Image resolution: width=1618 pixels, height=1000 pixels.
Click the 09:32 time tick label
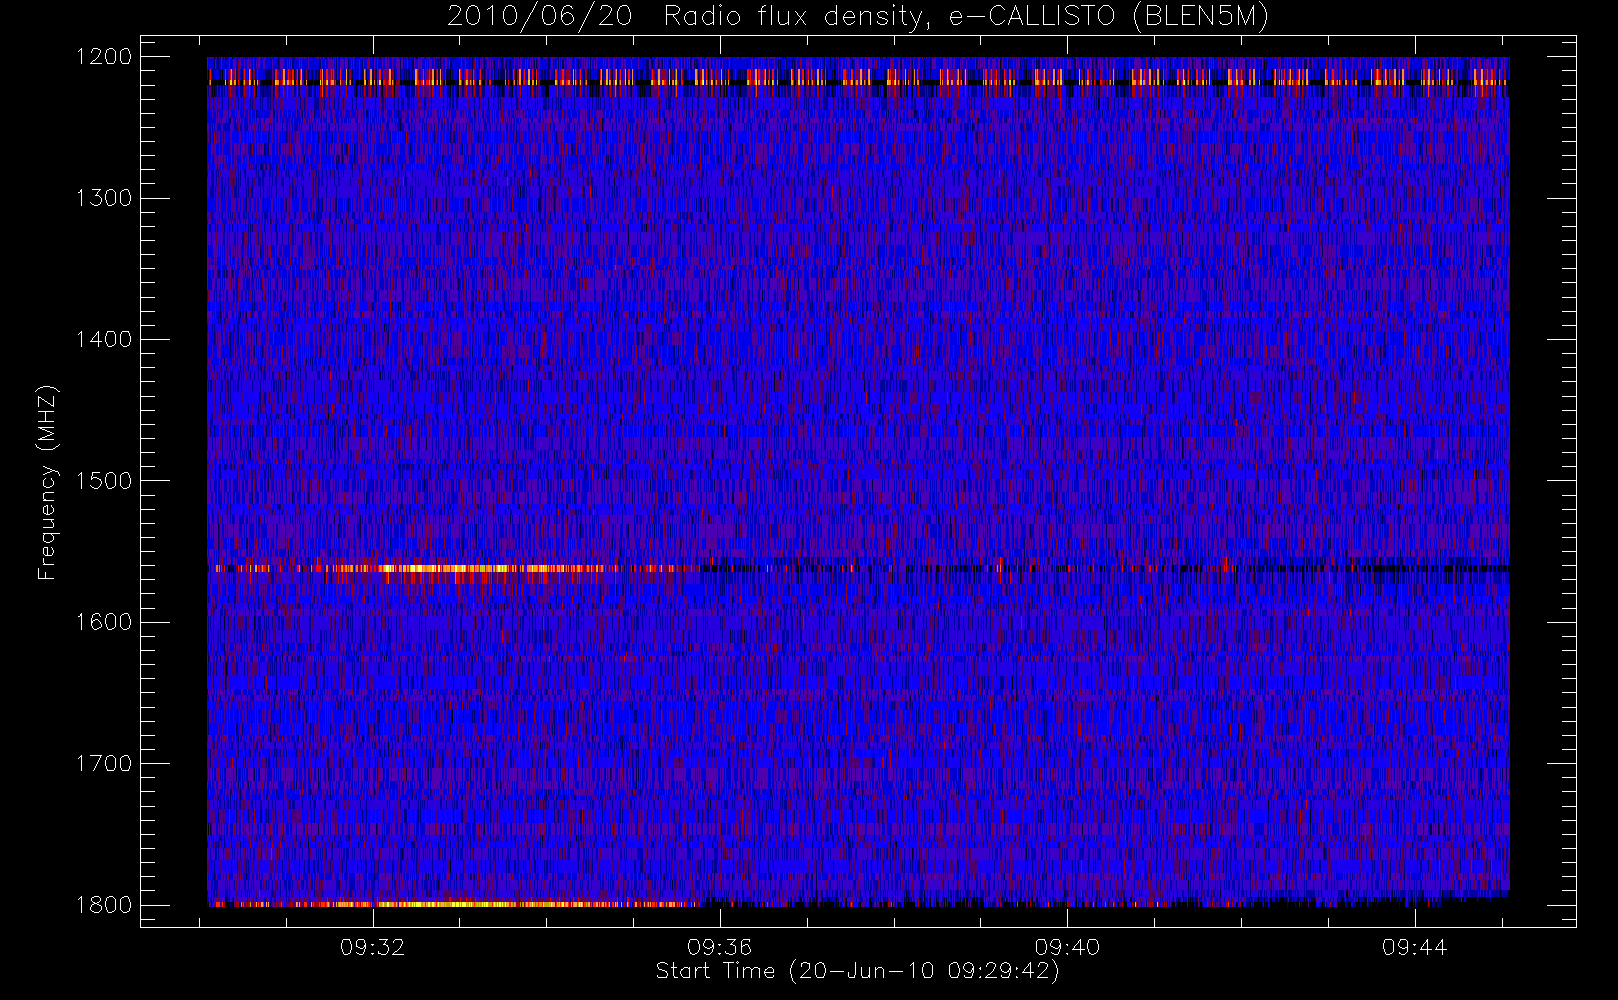[373, 947]
